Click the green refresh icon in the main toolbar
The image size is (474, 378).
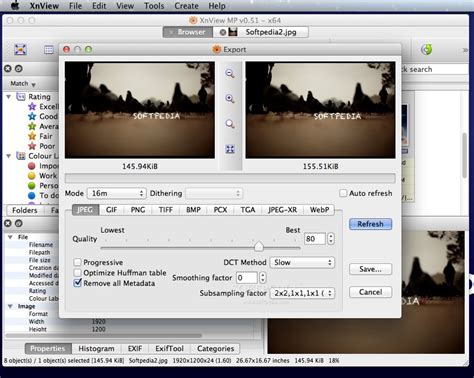tap(427, 50)
